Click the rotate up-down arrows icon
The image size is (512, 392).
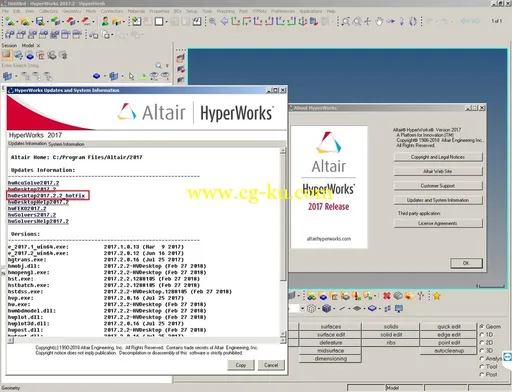point(402,22)
